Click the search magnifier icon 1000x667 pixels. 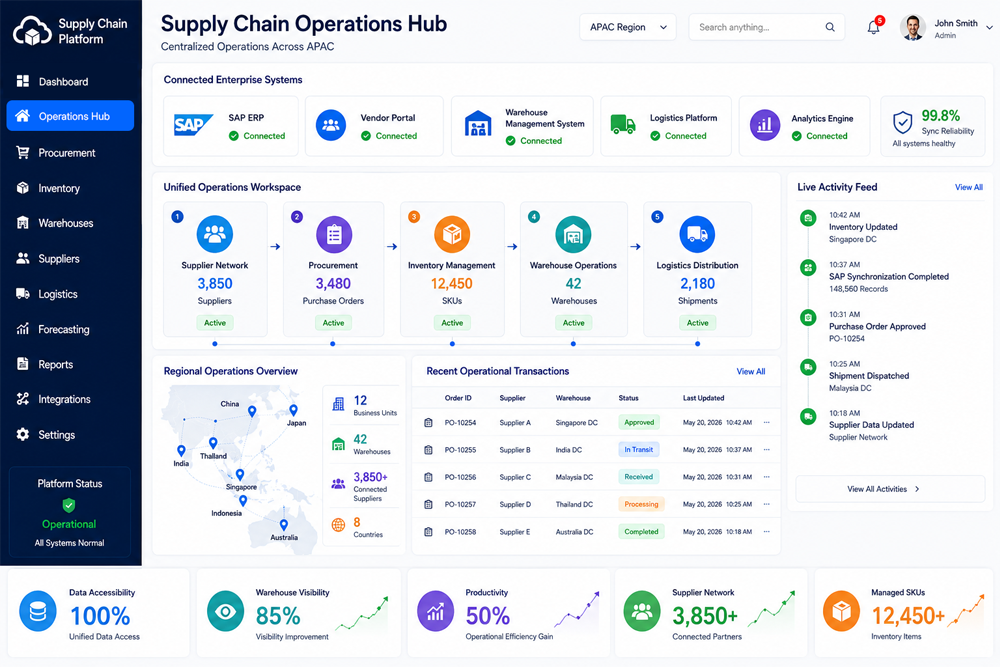830,27
